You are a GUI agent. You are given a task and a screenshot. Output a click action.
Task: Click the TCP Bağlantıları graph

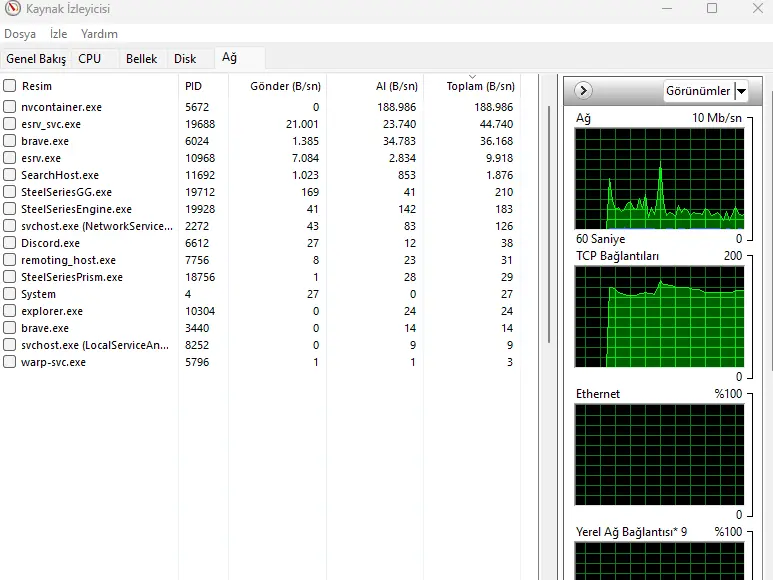[659, 317]
